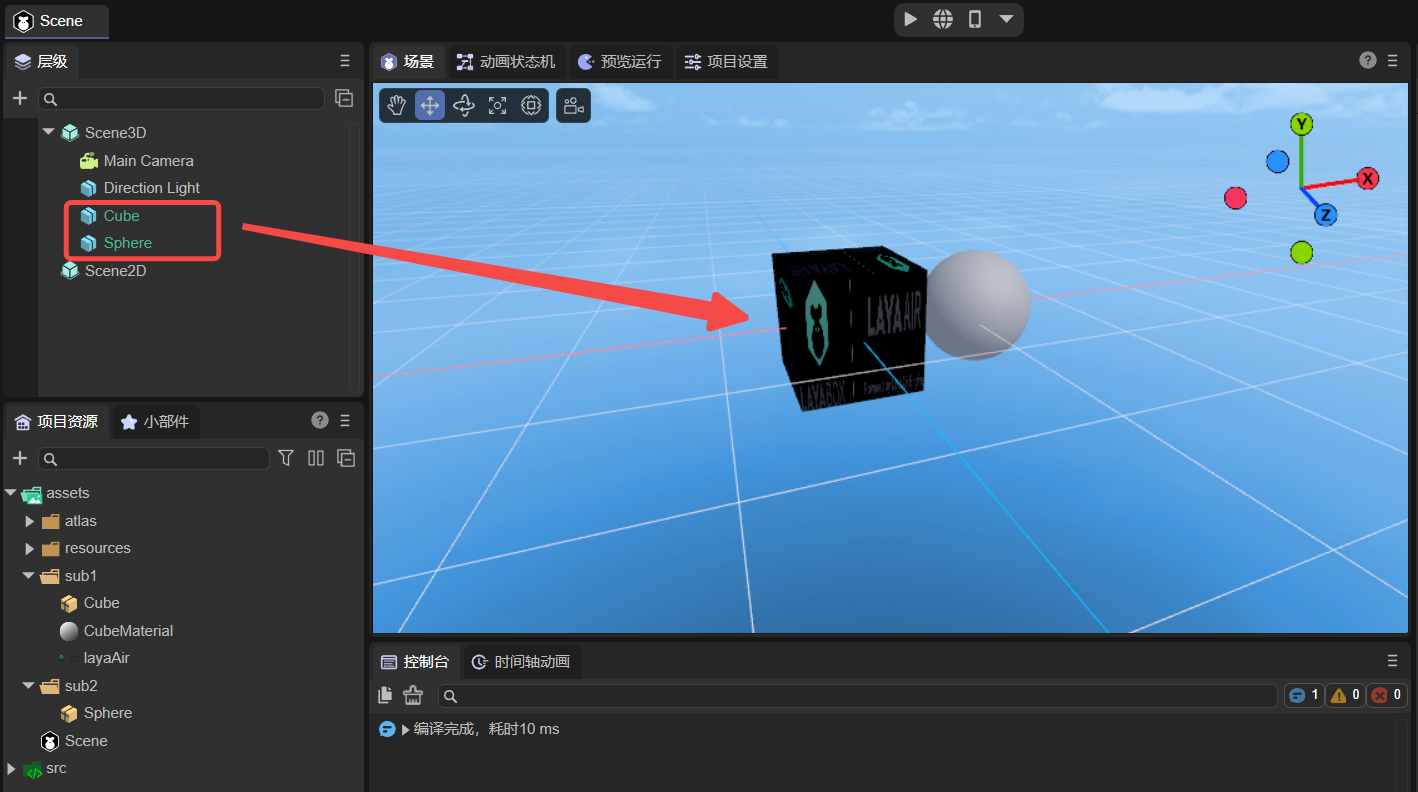The image size is (1418, 792).
Task: Toggle the warning log filter in console
Action: pos(1345,695)
